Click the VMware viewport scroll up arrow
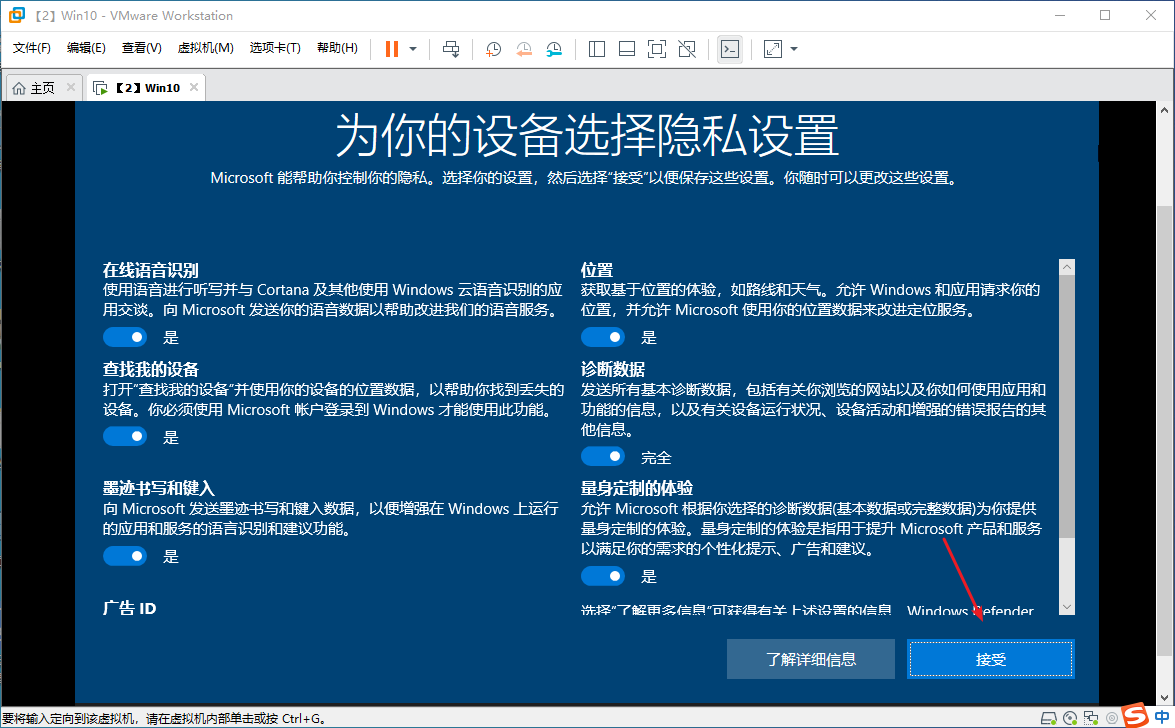1175x728 pixels. [1164, 110]
